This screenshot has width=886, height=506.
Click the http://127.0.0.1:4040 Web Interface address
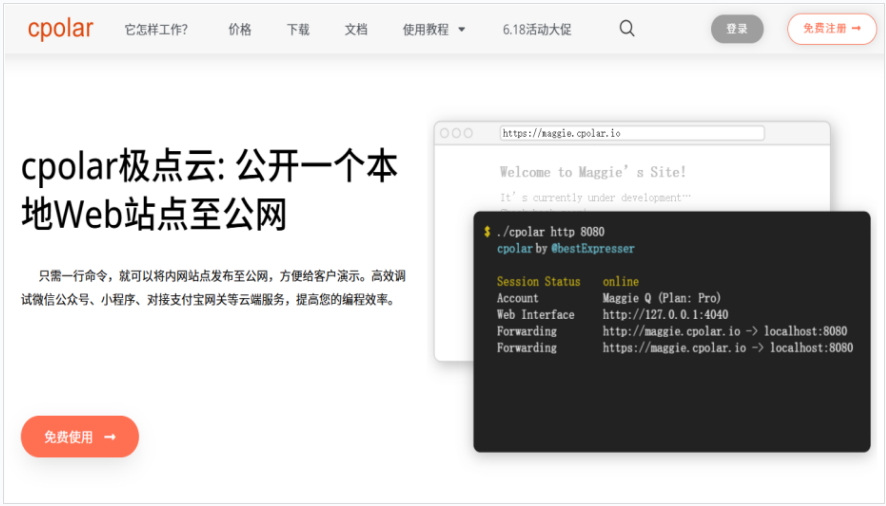click(x=665, y=315)
